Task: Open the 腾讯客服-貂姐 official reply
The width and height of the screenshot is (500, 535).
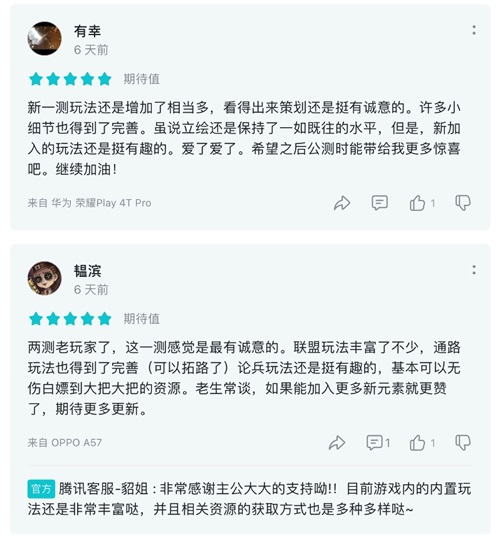Action: (x=249, y=499)
